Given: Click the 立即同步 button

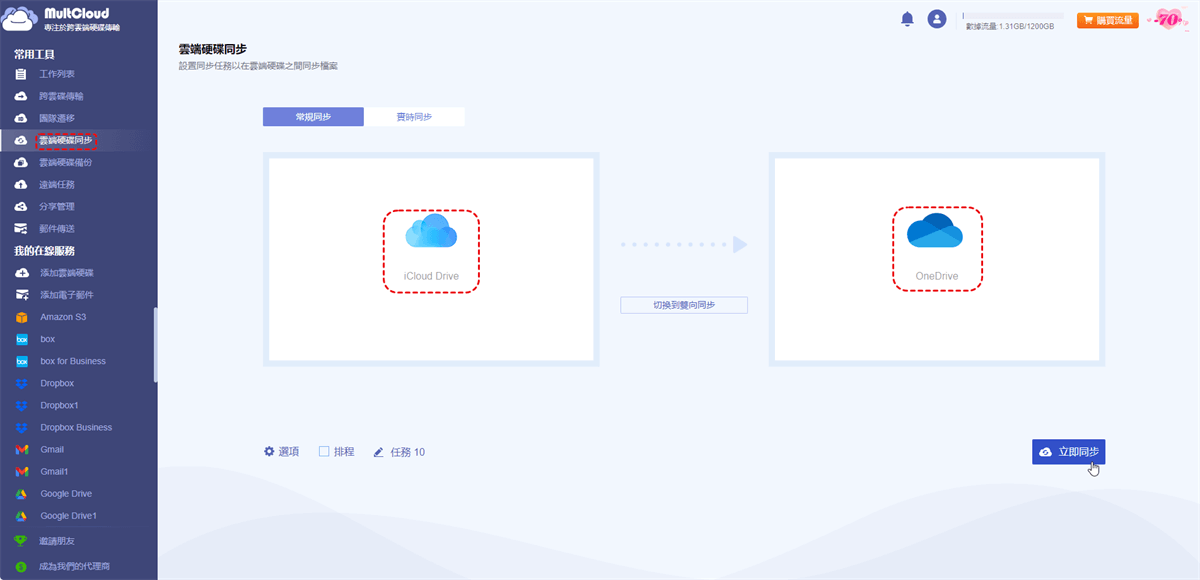Looking at the screenshot, I should pos(1068,452).
